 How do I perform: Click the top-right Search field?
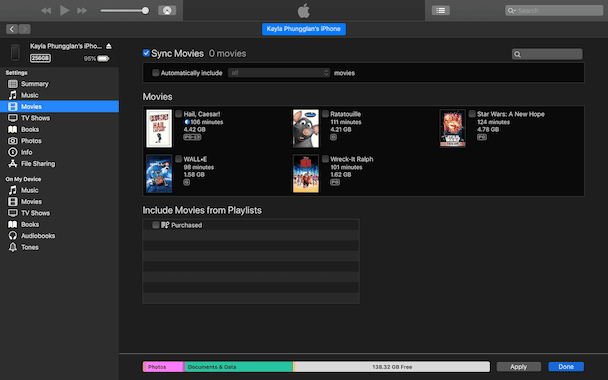coord(554,10)
